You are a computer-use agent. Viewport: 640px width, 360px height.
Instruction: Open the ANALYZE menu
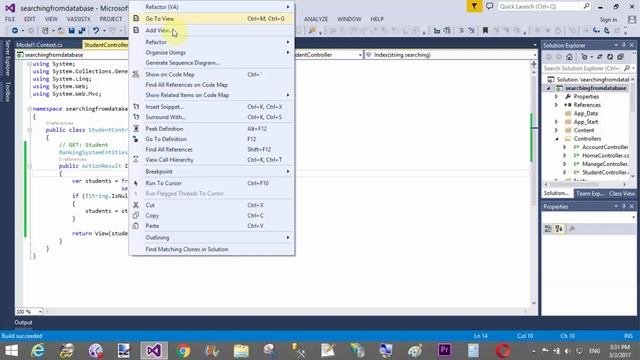(316, 19)
